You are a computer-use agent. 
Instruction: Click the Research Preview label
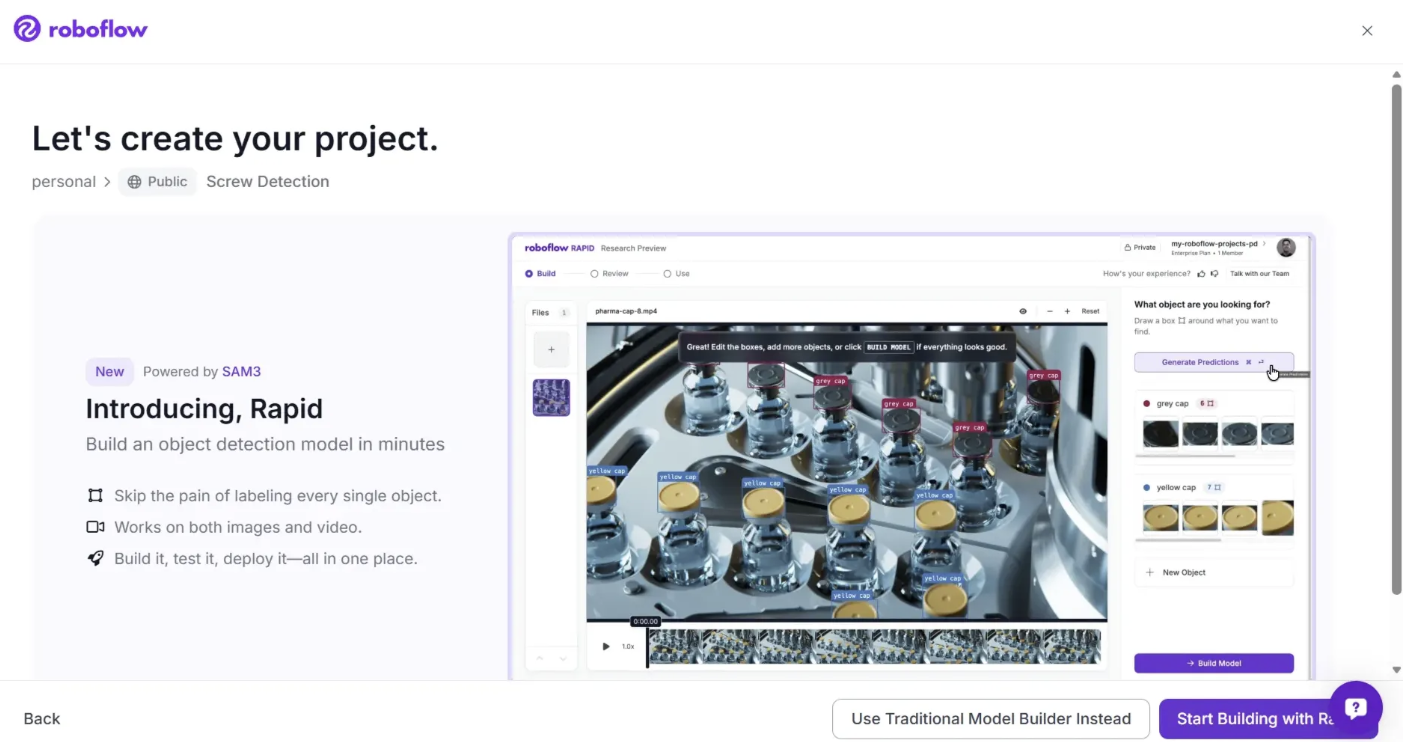click(633, 248)
